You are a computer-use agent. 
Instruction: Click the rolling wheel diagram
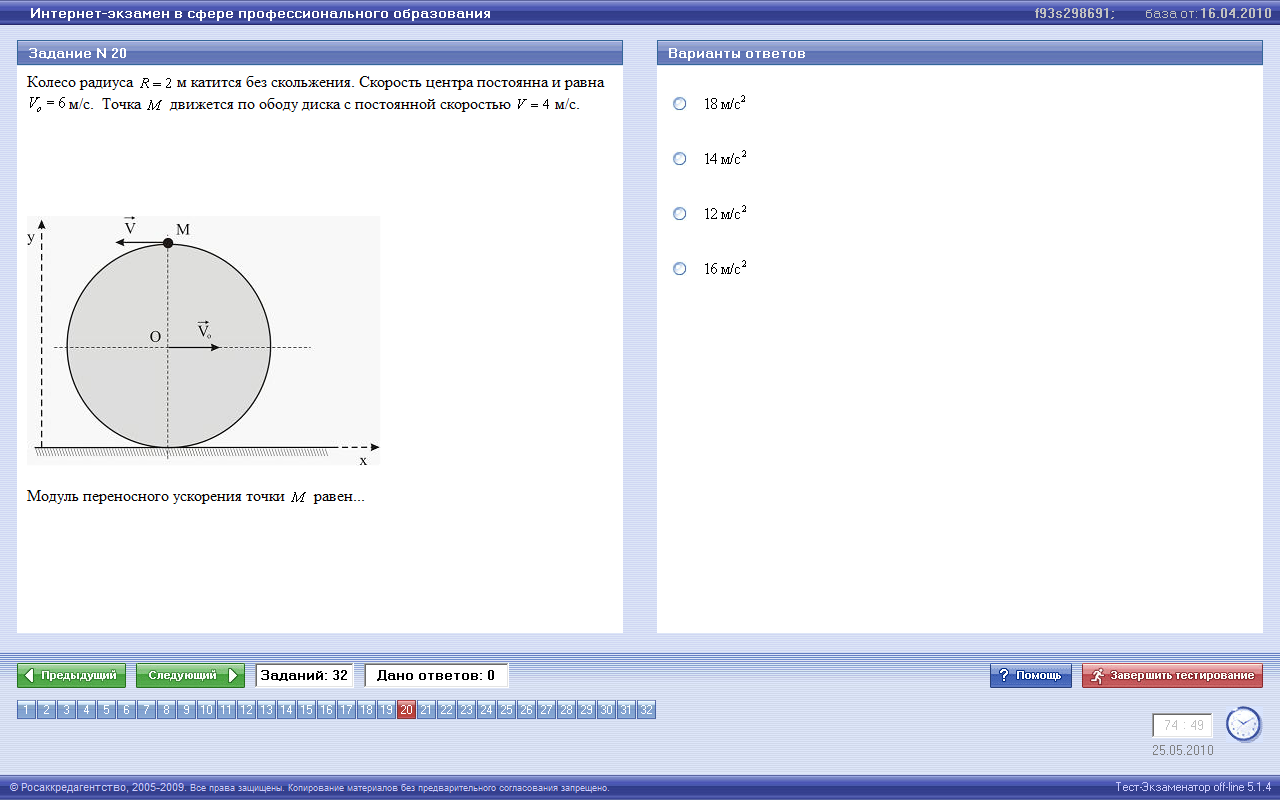204,340
